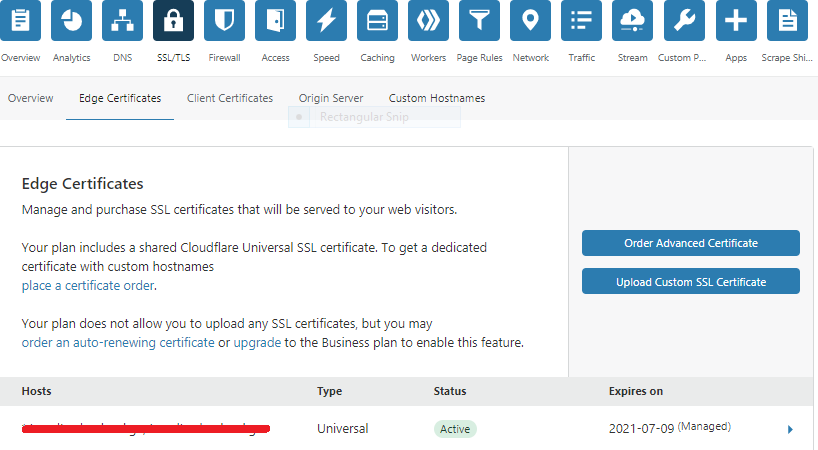818x450 pixels.
Task: Go to the DNS network icon
Action: point(122,20)
